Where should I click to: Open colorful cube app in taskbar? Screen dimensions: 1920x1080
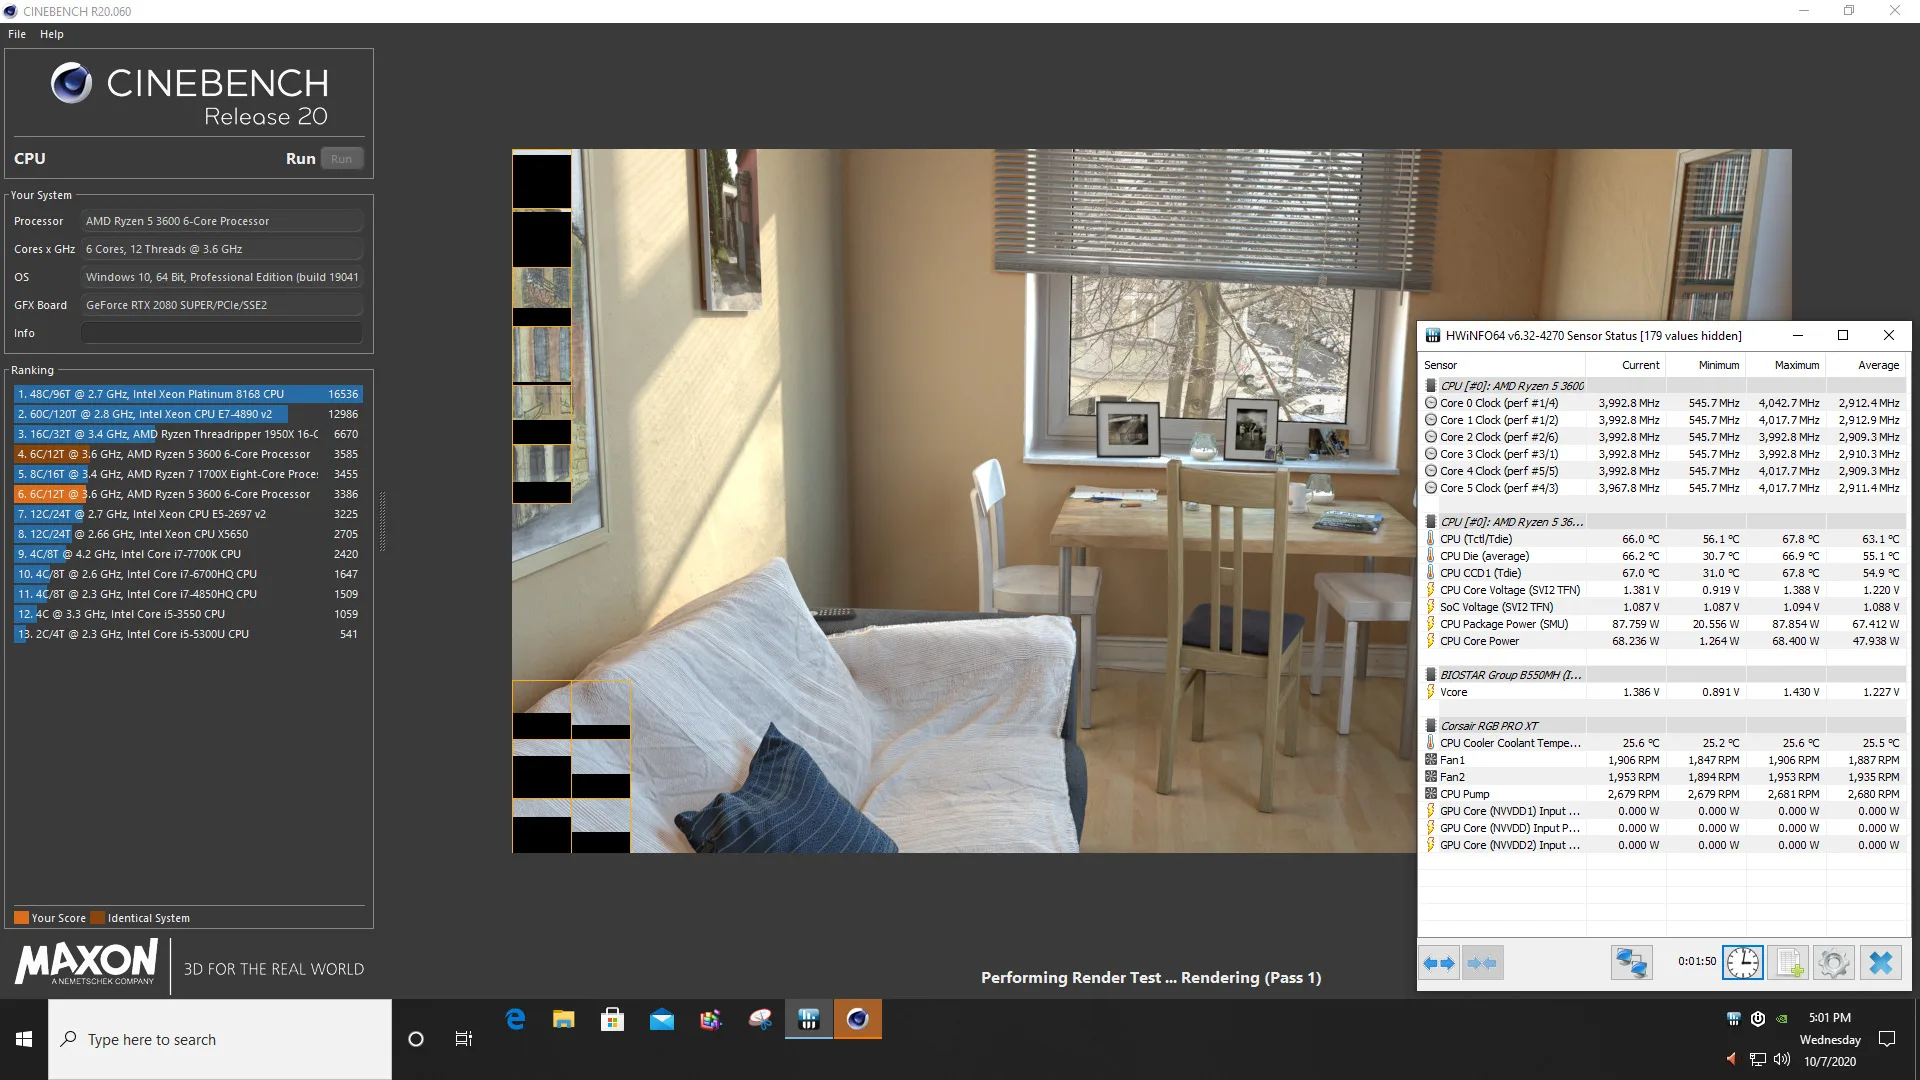point(711,1019)
